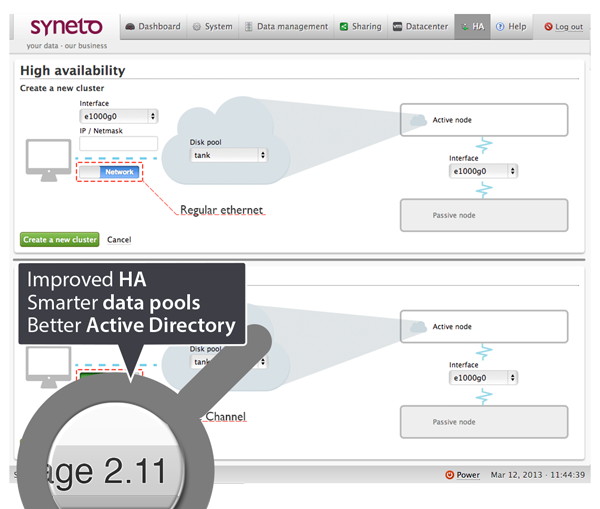
Task: Click the lower computer monitor icon
Action: (49, 367)
